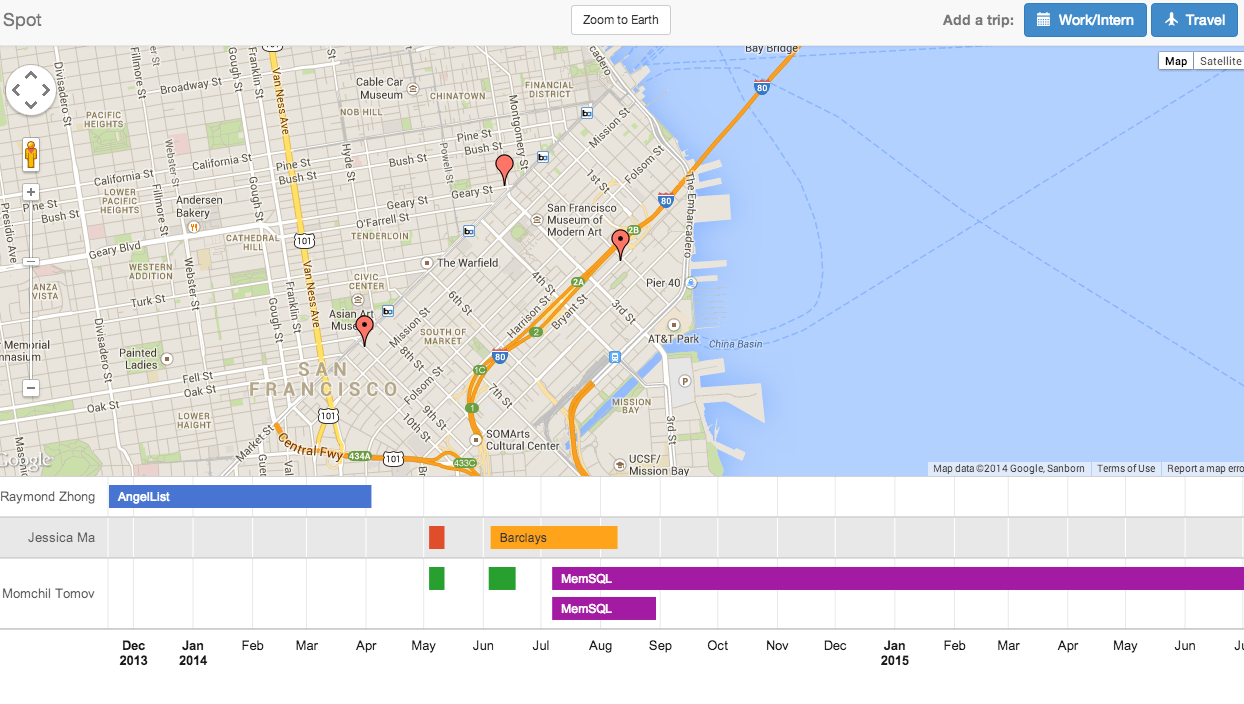
Task: Click the map zoom slider handle
Action: (x=31, y=261)
